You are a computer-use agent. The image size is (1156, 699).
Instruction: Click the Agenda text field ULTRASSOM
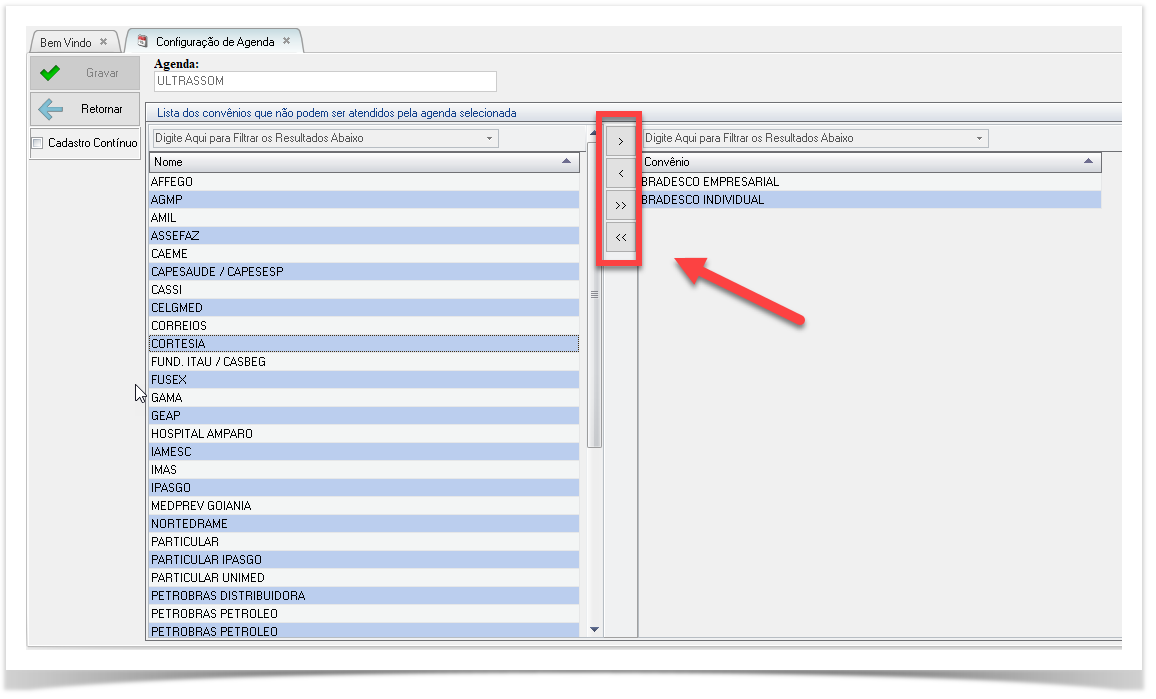coord(325,82)
